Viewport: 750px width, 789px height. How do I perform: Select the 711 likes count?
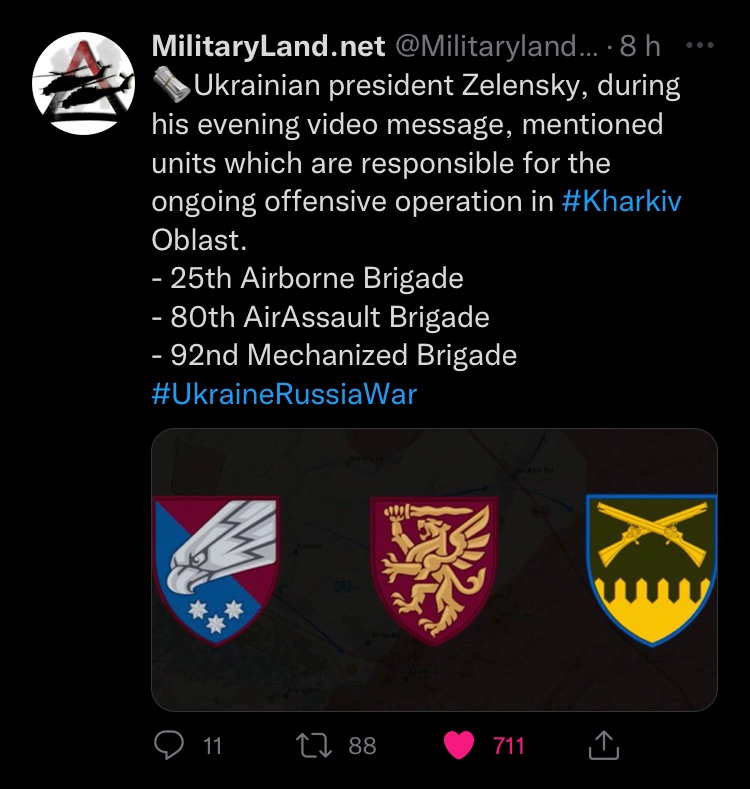coord(508,745)
